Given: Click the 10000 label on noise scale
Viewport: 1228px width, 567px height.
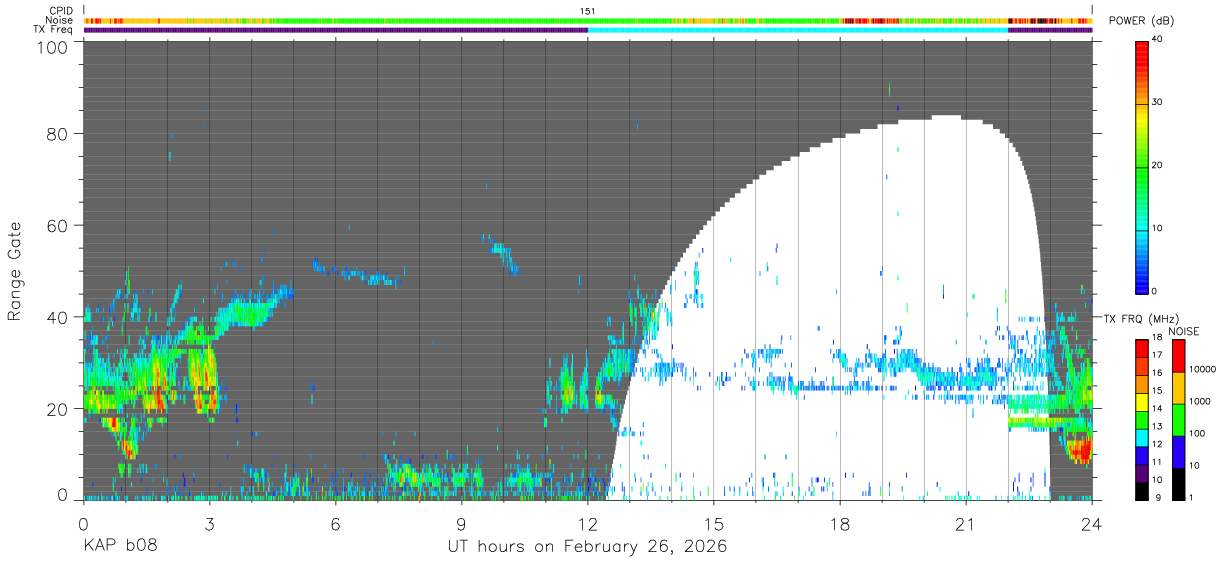Looking at the screenshot, I should pyautogui.click(x=1203, y=369).
